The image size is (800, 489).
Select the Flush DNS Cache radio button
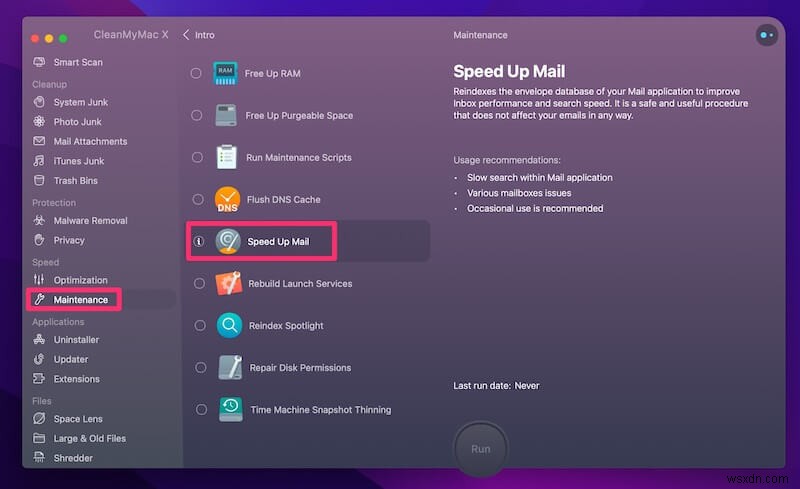tap(198, 199)
